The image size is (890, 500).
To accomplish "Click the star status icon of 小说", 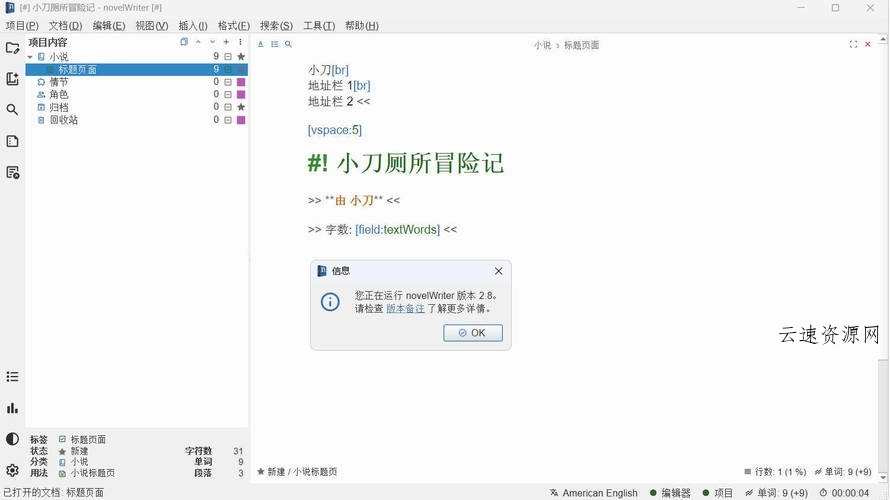I will click(241, 57).
